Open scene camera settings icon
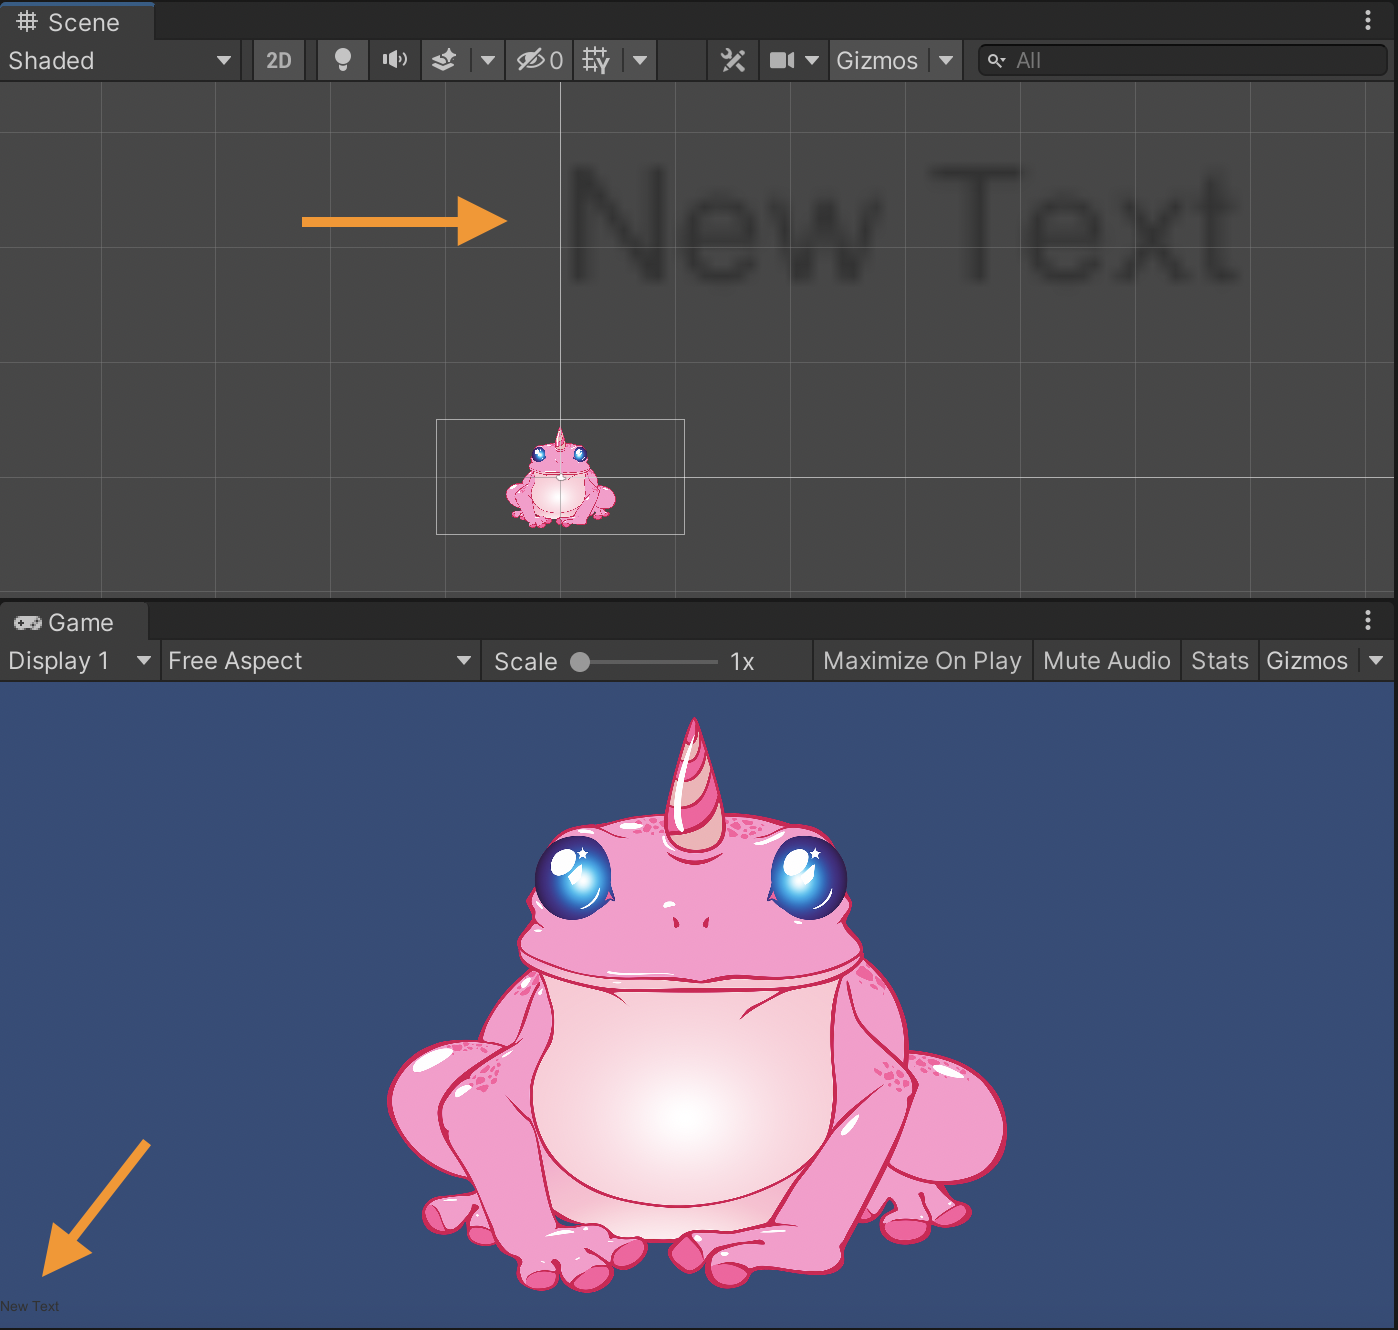 coord(782,61)
